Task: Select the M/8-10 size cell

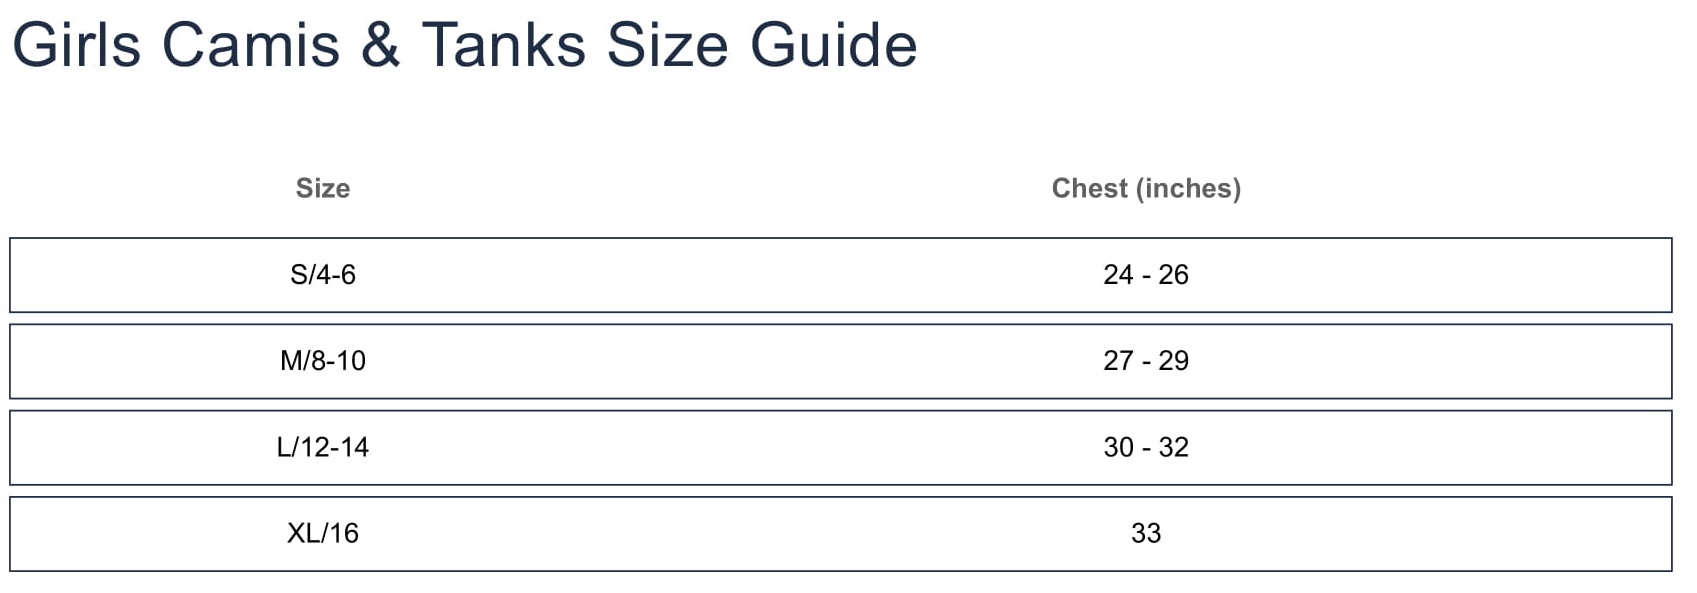Action: point(323,361)
